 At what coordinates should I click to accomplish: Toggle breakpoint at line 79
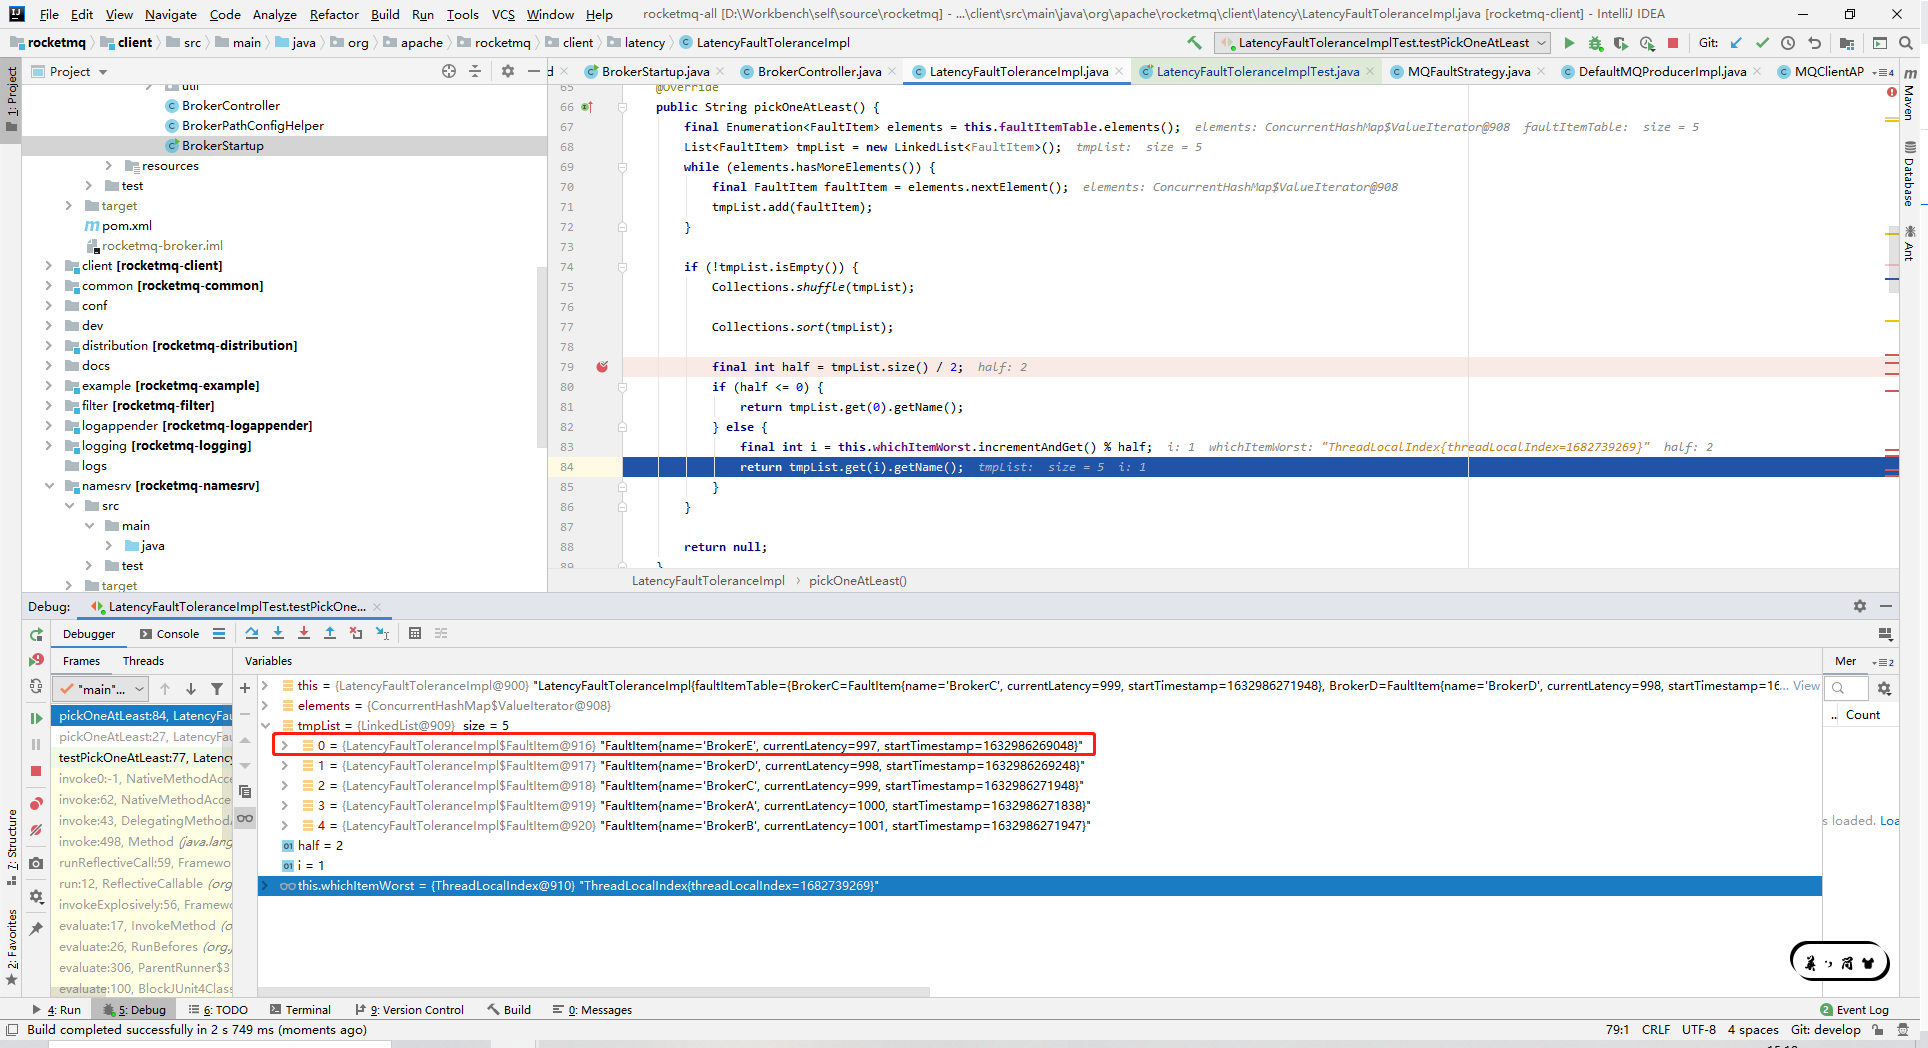(602, 367)
